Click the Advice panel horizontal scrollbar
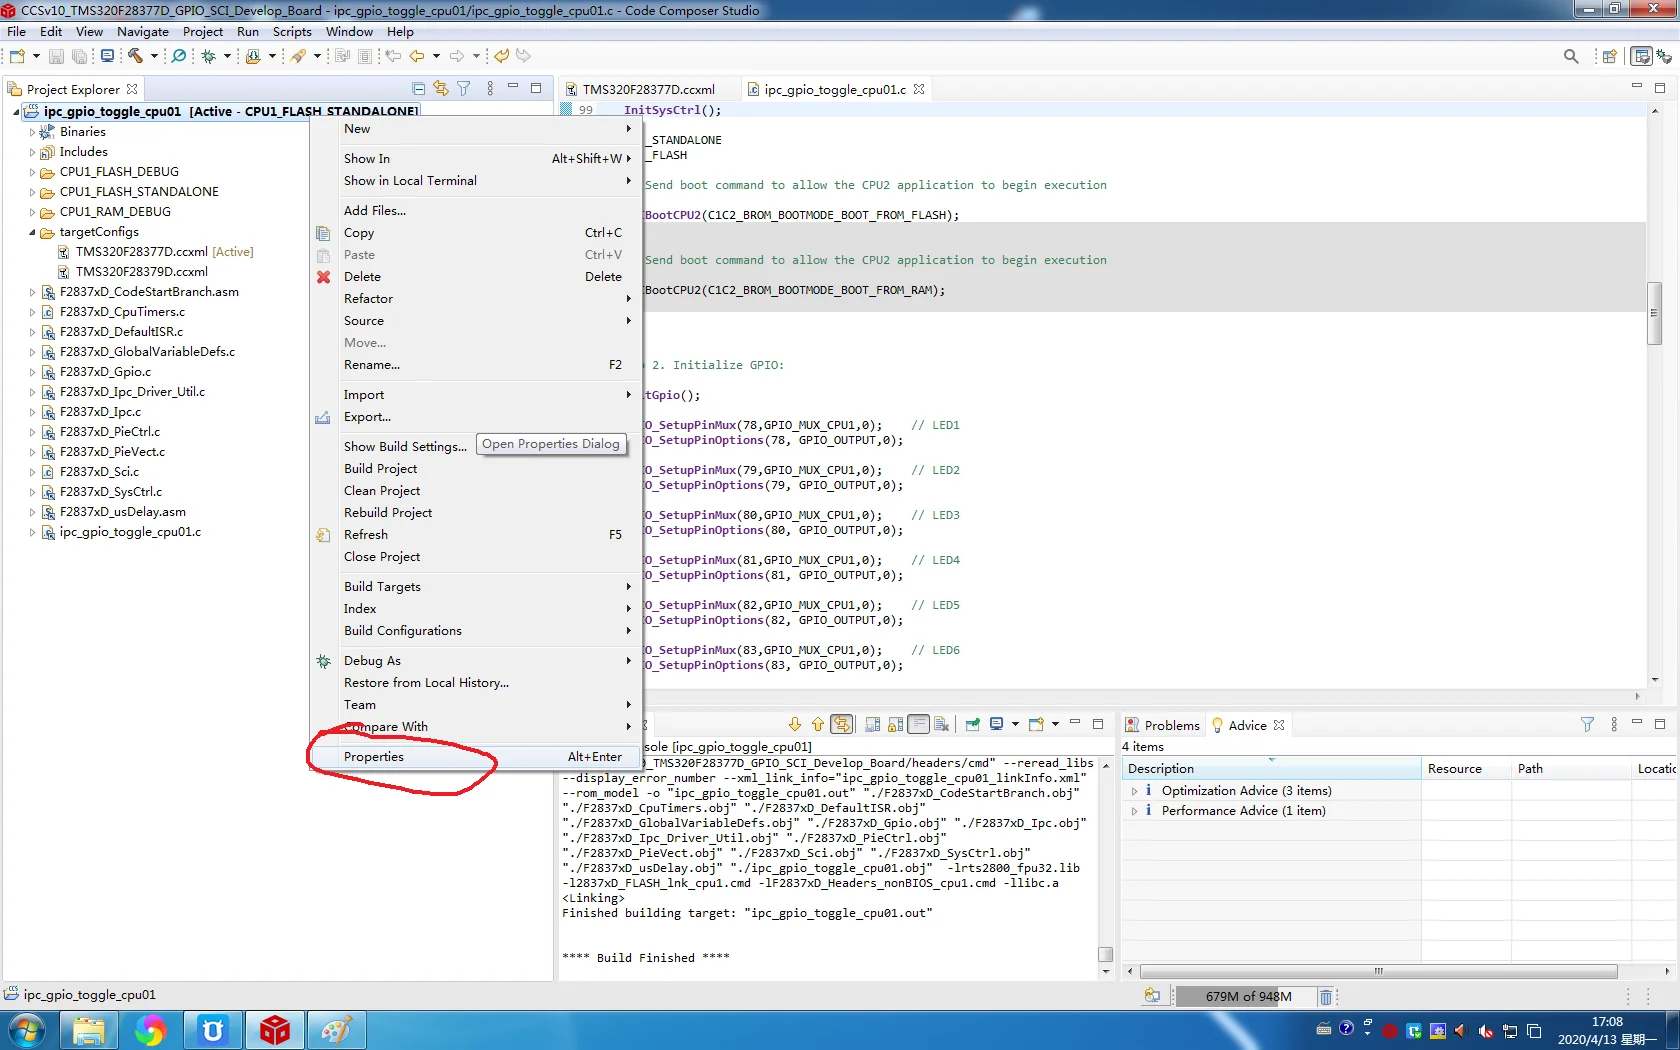 (1378, 971)
